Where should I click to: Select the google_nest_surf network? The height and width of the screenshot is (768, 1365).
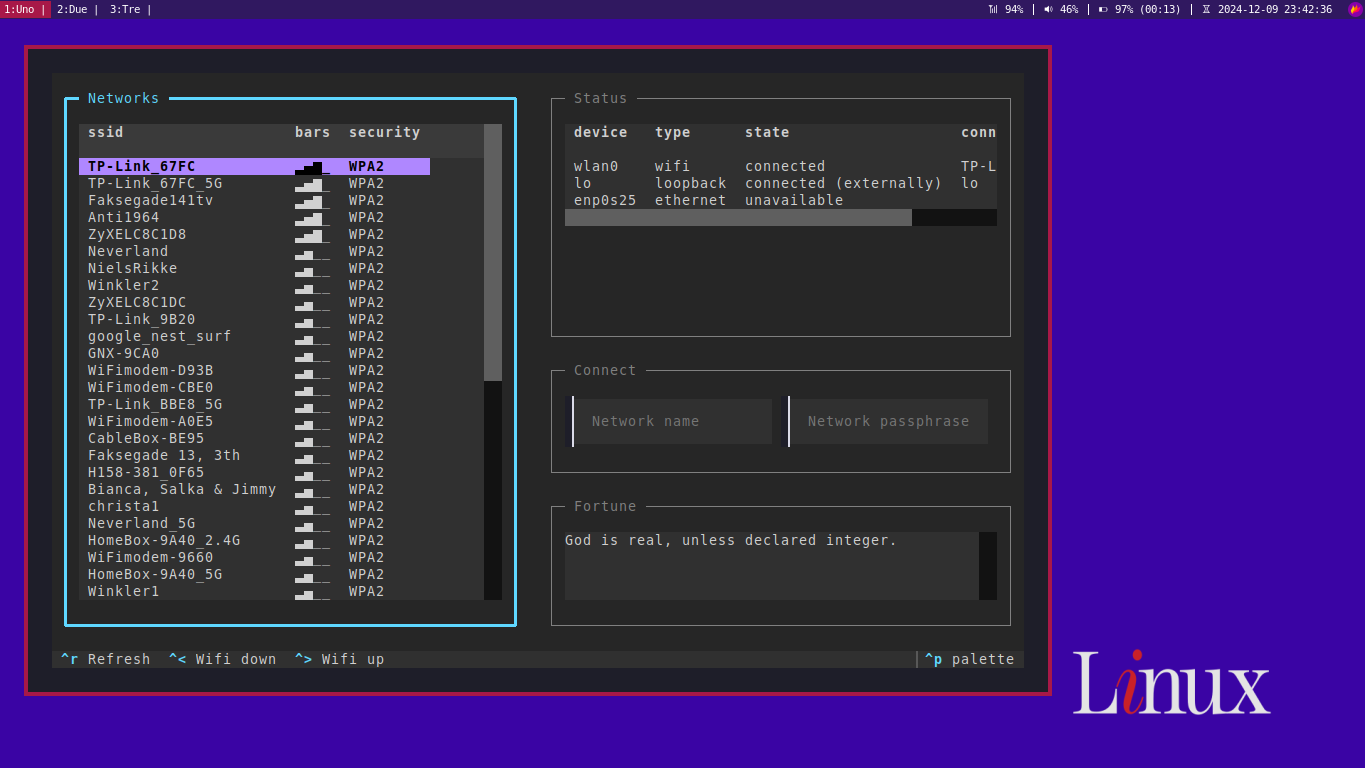click(x=254, y=336)
